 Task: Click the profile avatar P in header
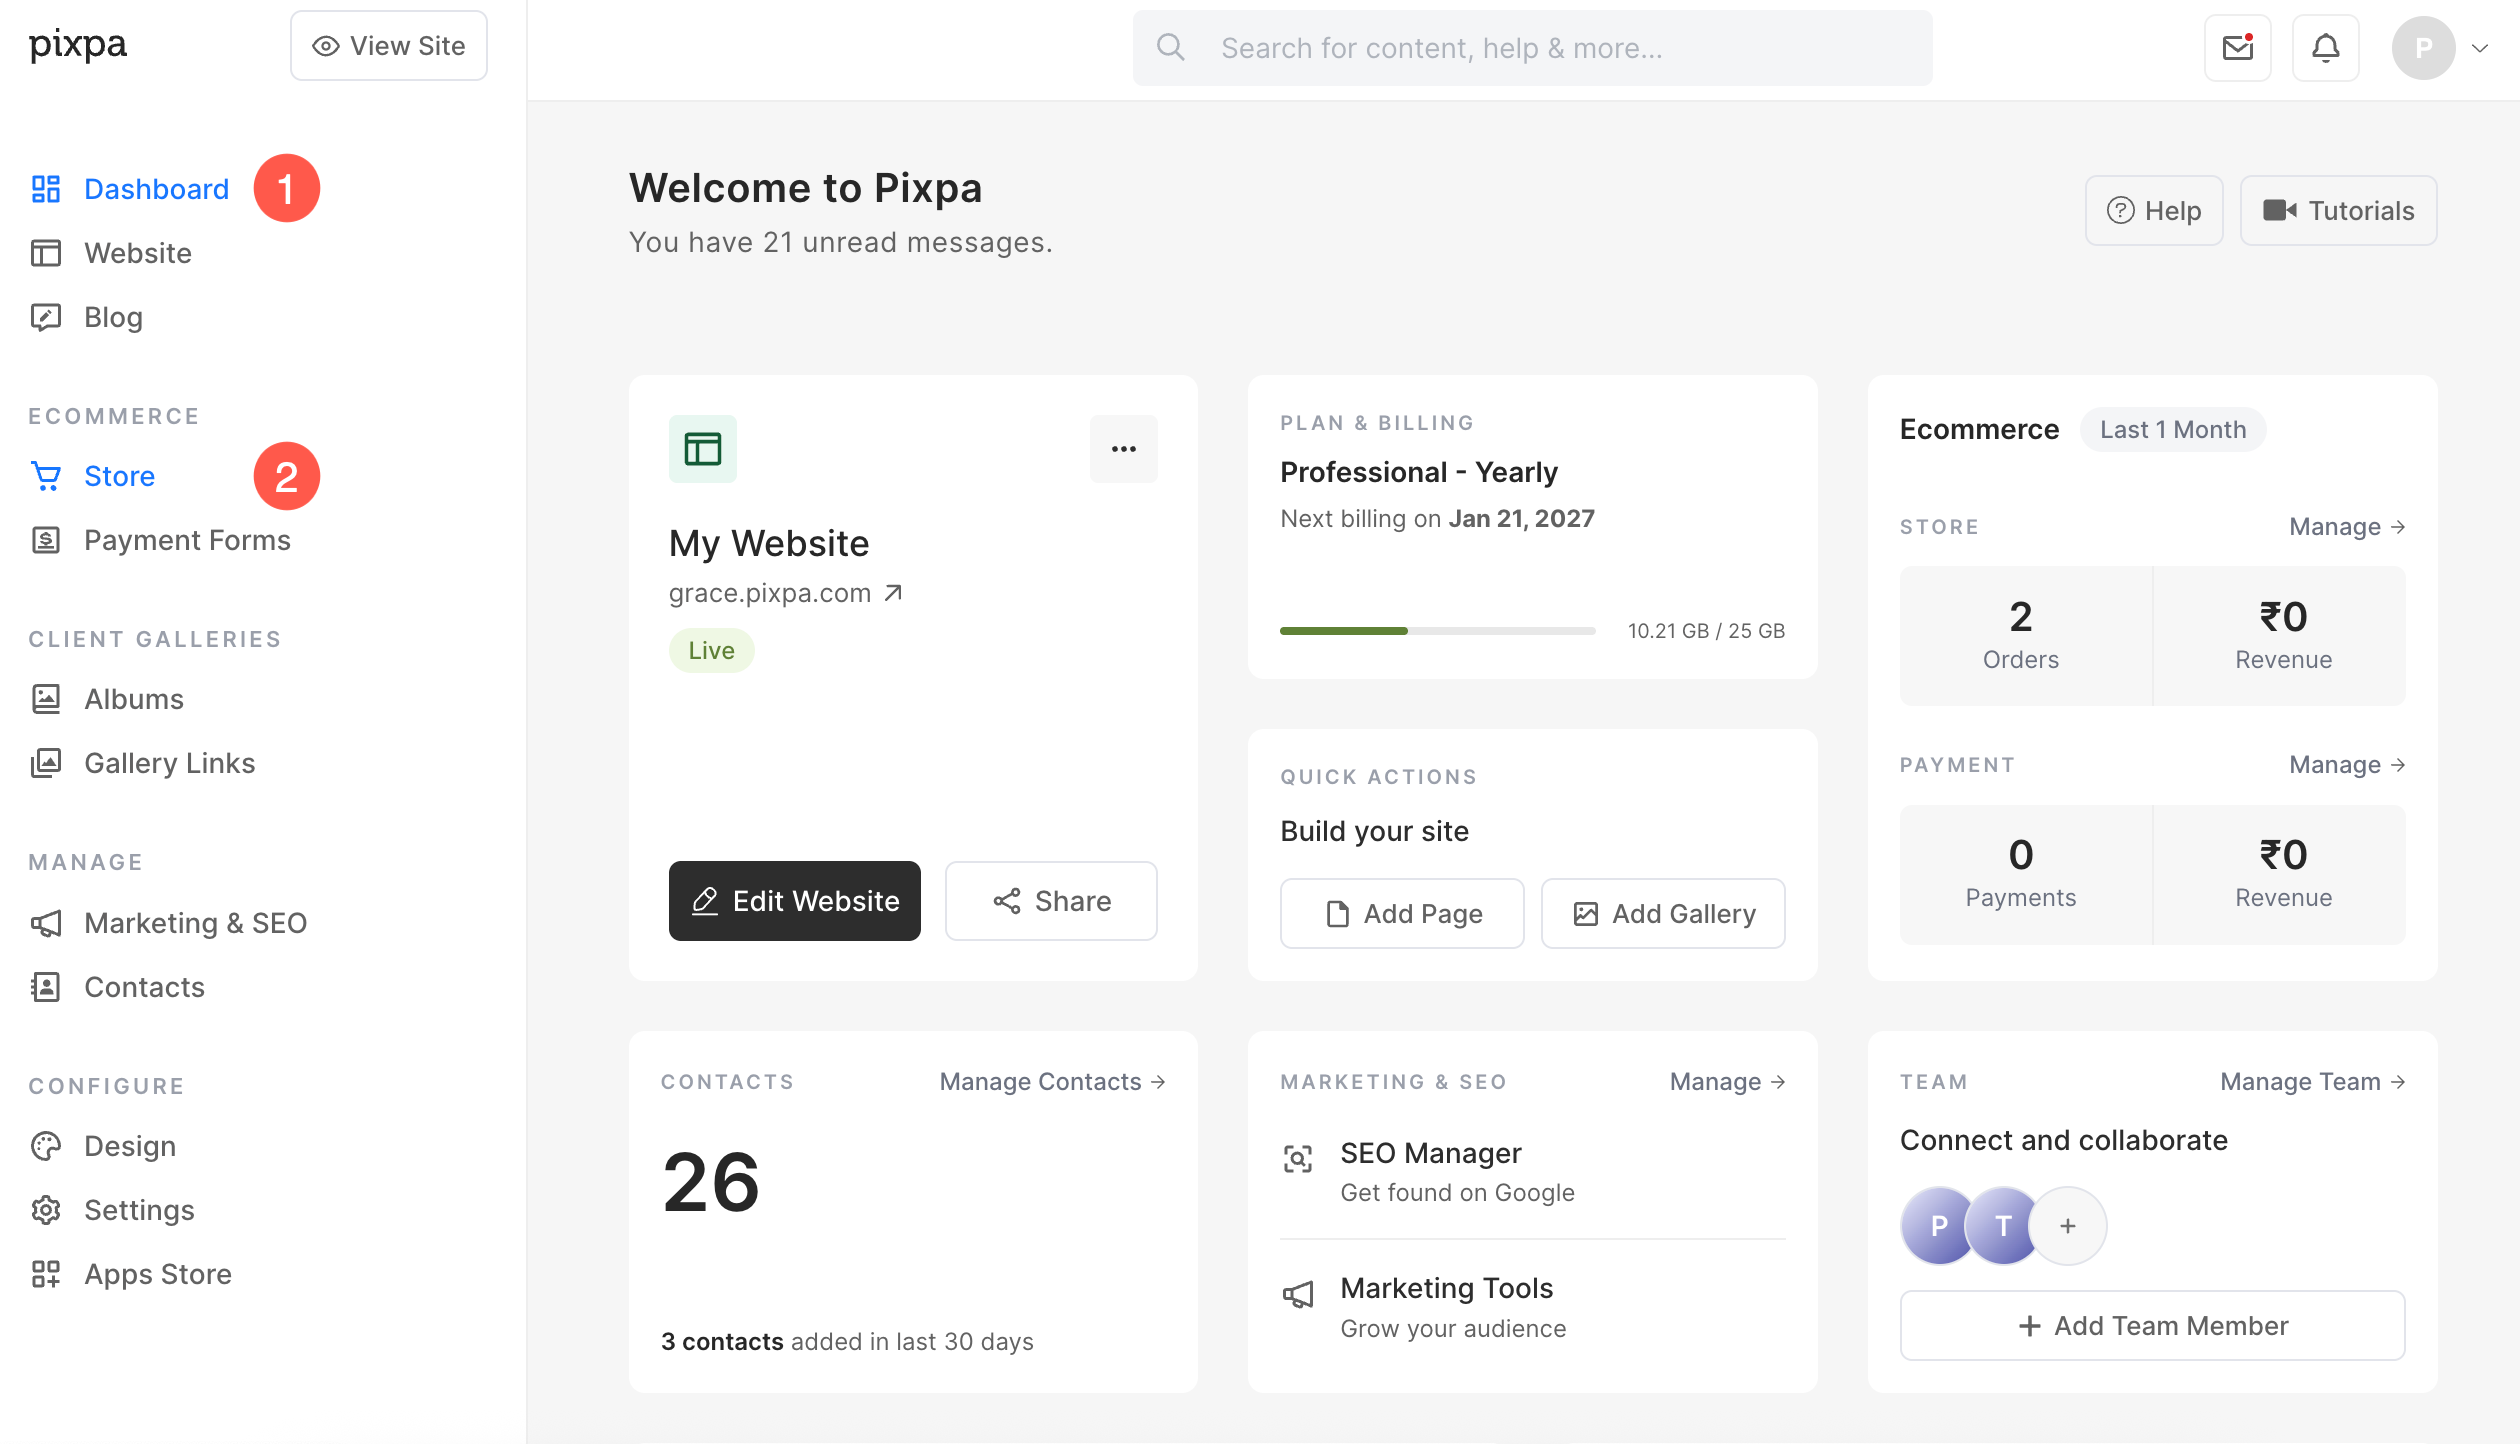pyautogui.click(x=2423, y=47)
